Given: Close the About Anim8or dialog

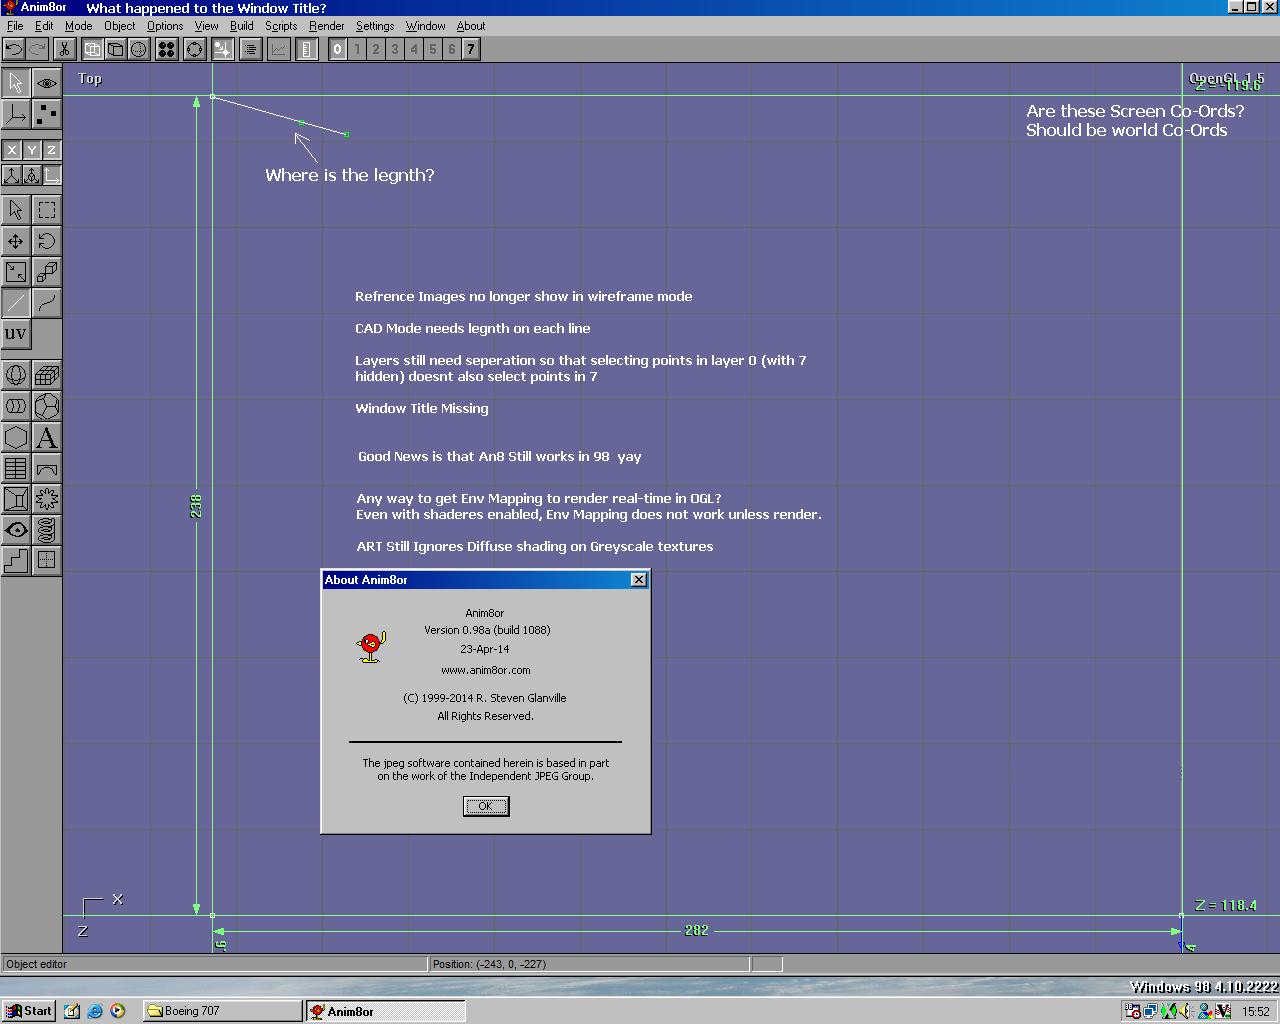Looking at the screenshot, I should click(639, 580).
